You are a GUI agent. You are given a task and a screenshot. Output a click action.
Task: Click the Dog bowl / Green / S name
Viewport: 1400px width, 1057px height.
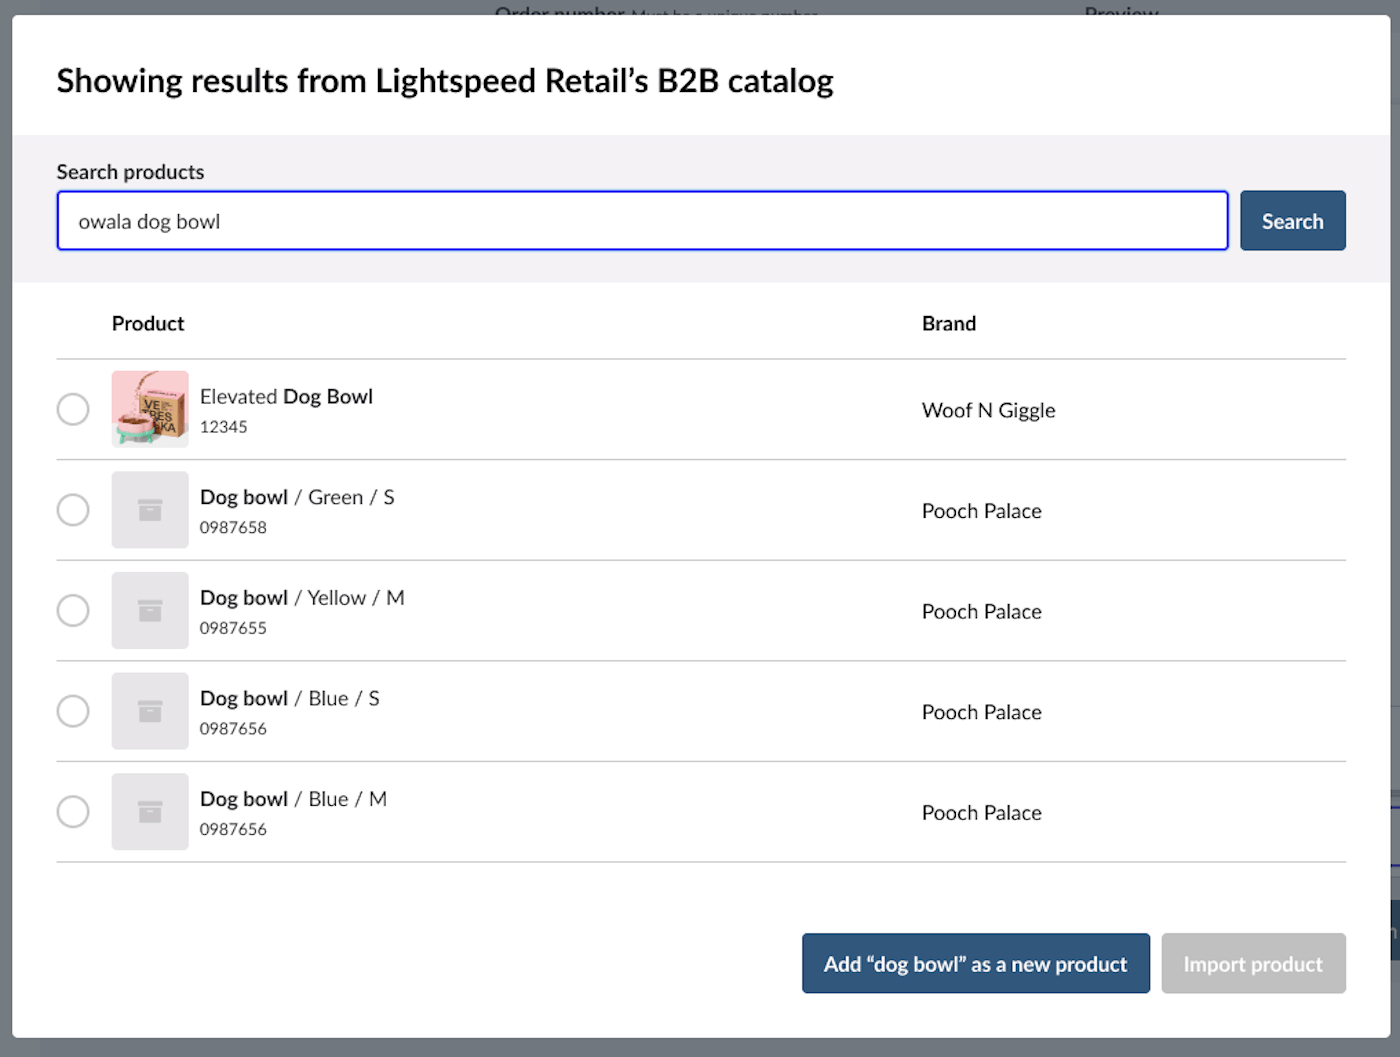(297, 498)
